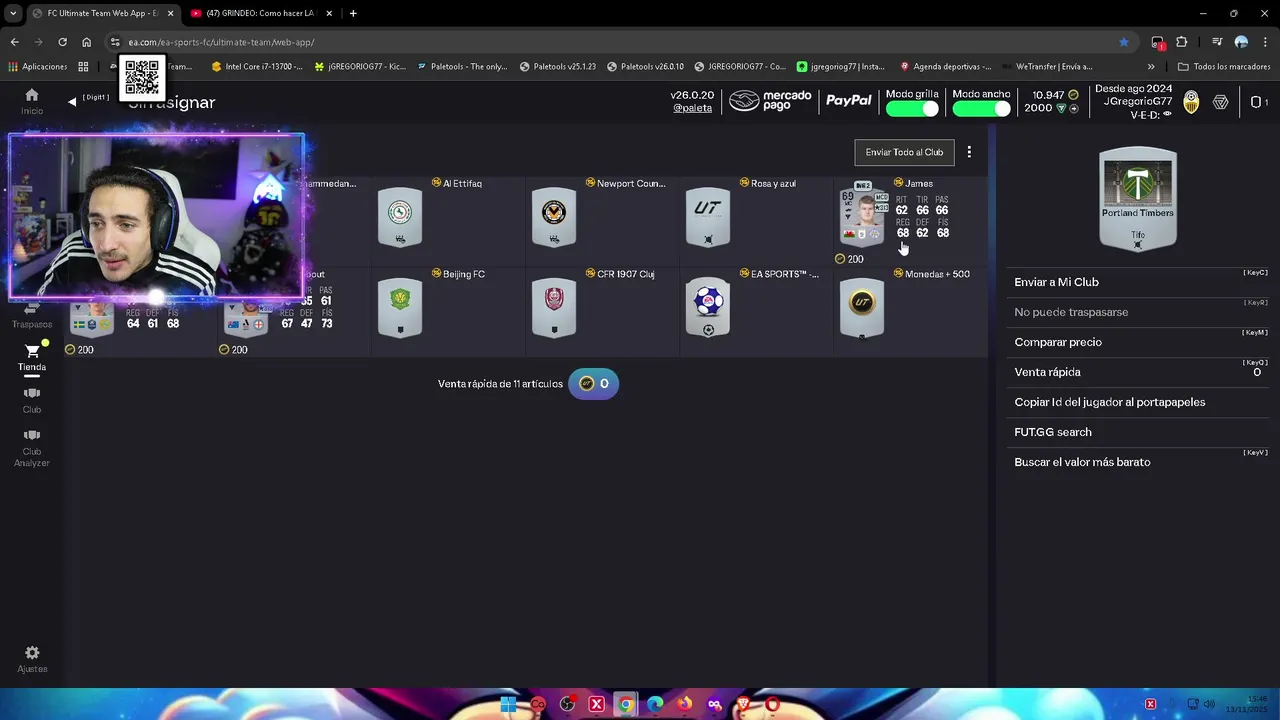Select the EA SPORTS ball item
This screenshot has width=1280, height=720.
coord(708,307)
